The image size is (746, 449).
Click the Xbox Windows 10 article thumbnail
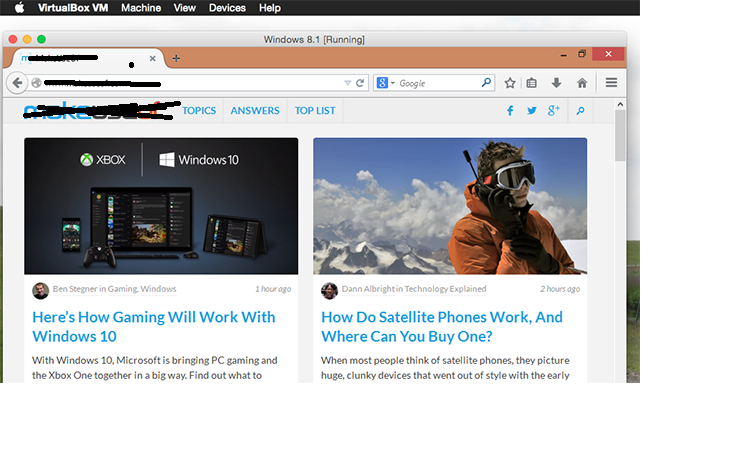[161, 205]
